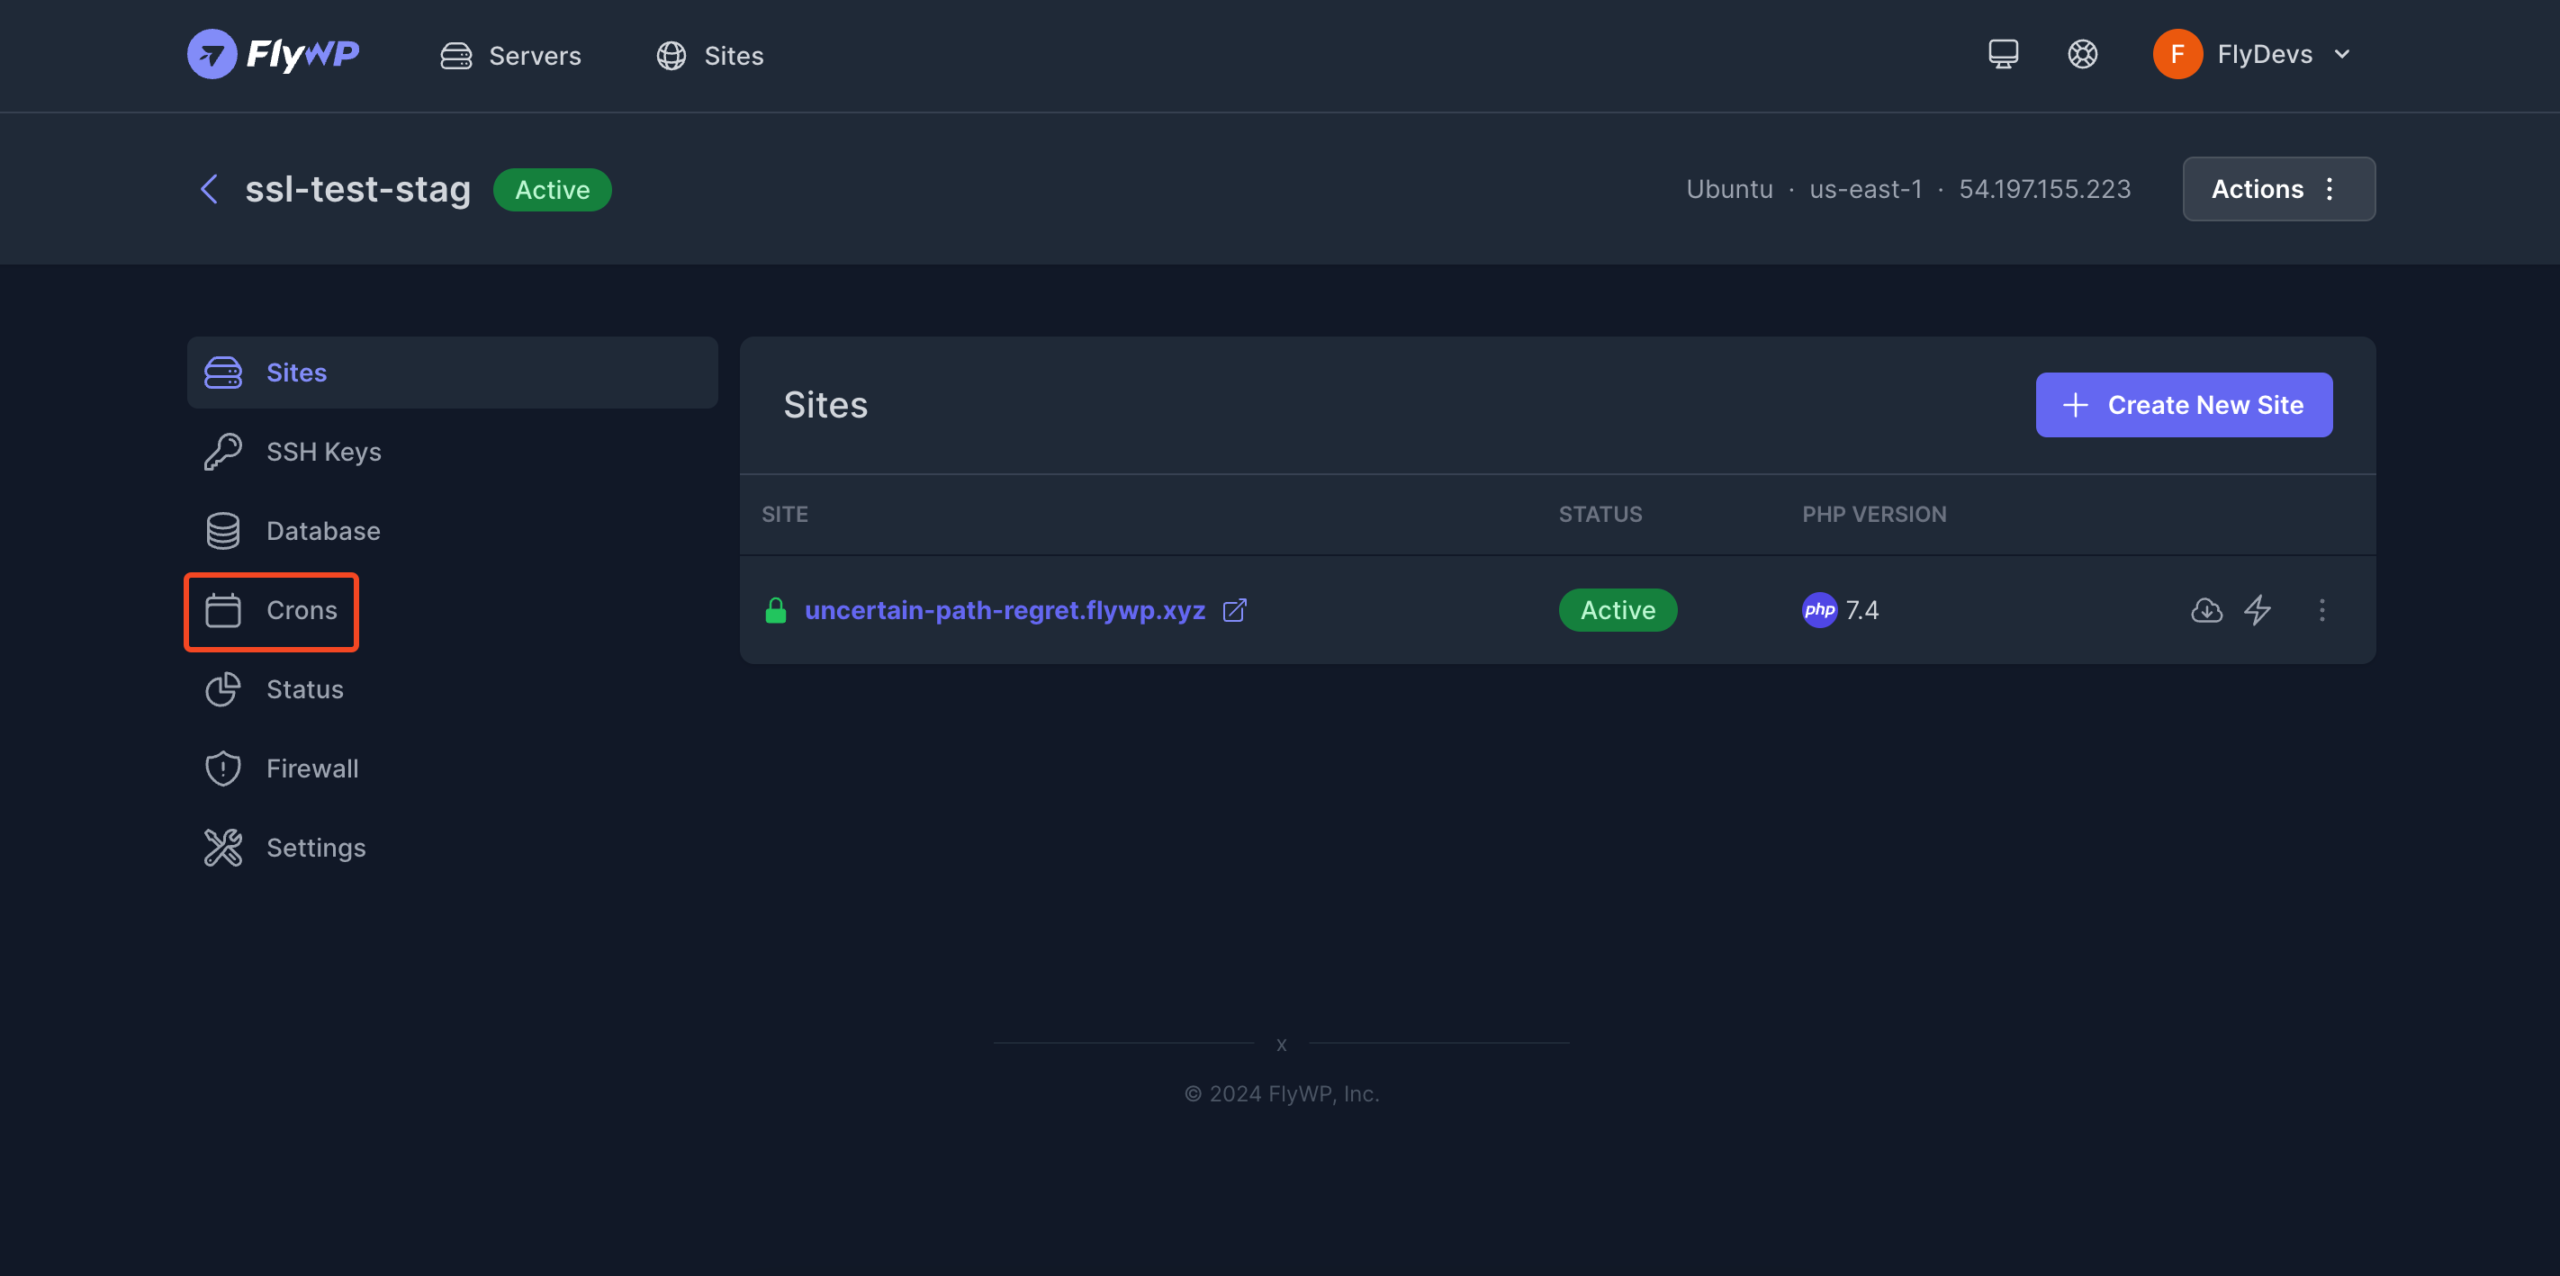This screenshot has height=1276, width=2560.
Task: Click the back arrow beside ssl-test-stag
Action: [x=209, y=189]
